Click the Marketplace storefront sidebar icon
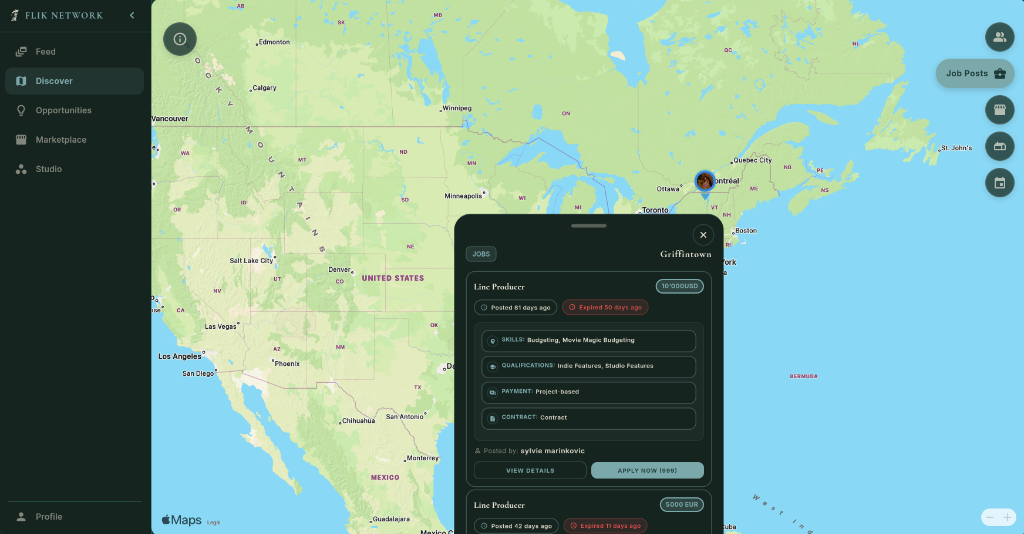 click(x=21, y=140)
